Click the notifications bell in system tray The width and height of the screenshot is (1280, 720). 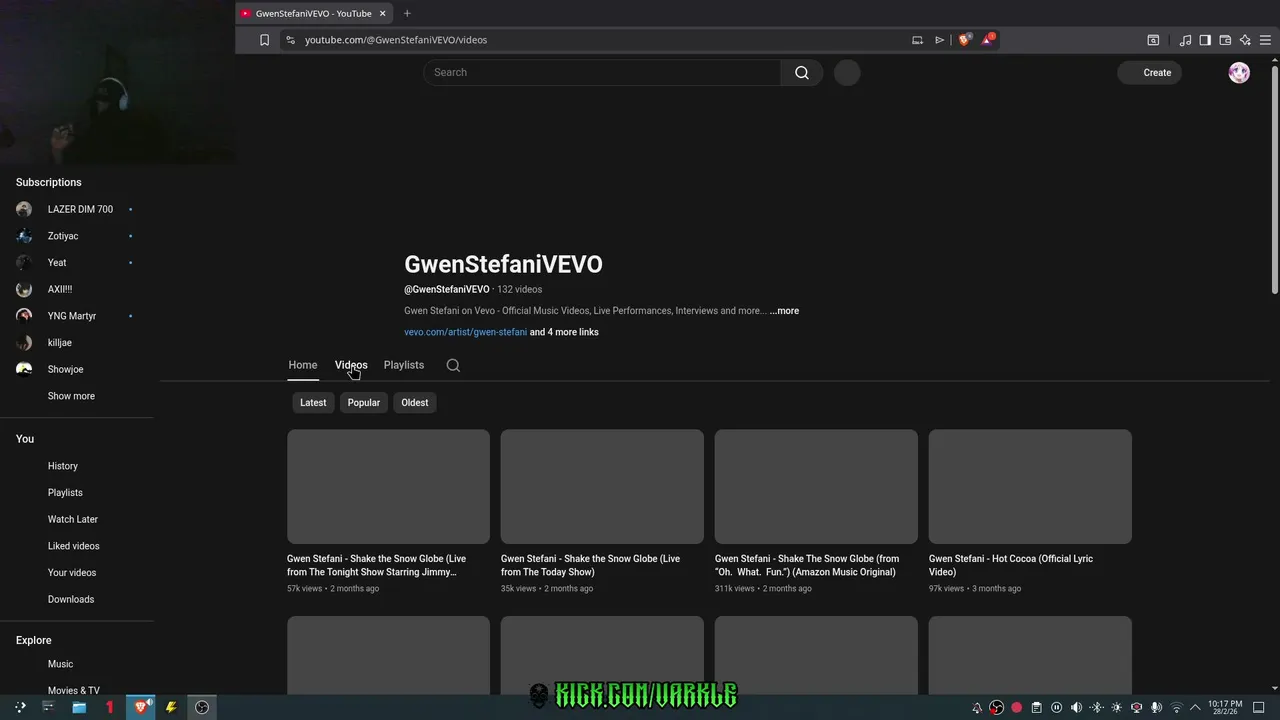[977, 708]
